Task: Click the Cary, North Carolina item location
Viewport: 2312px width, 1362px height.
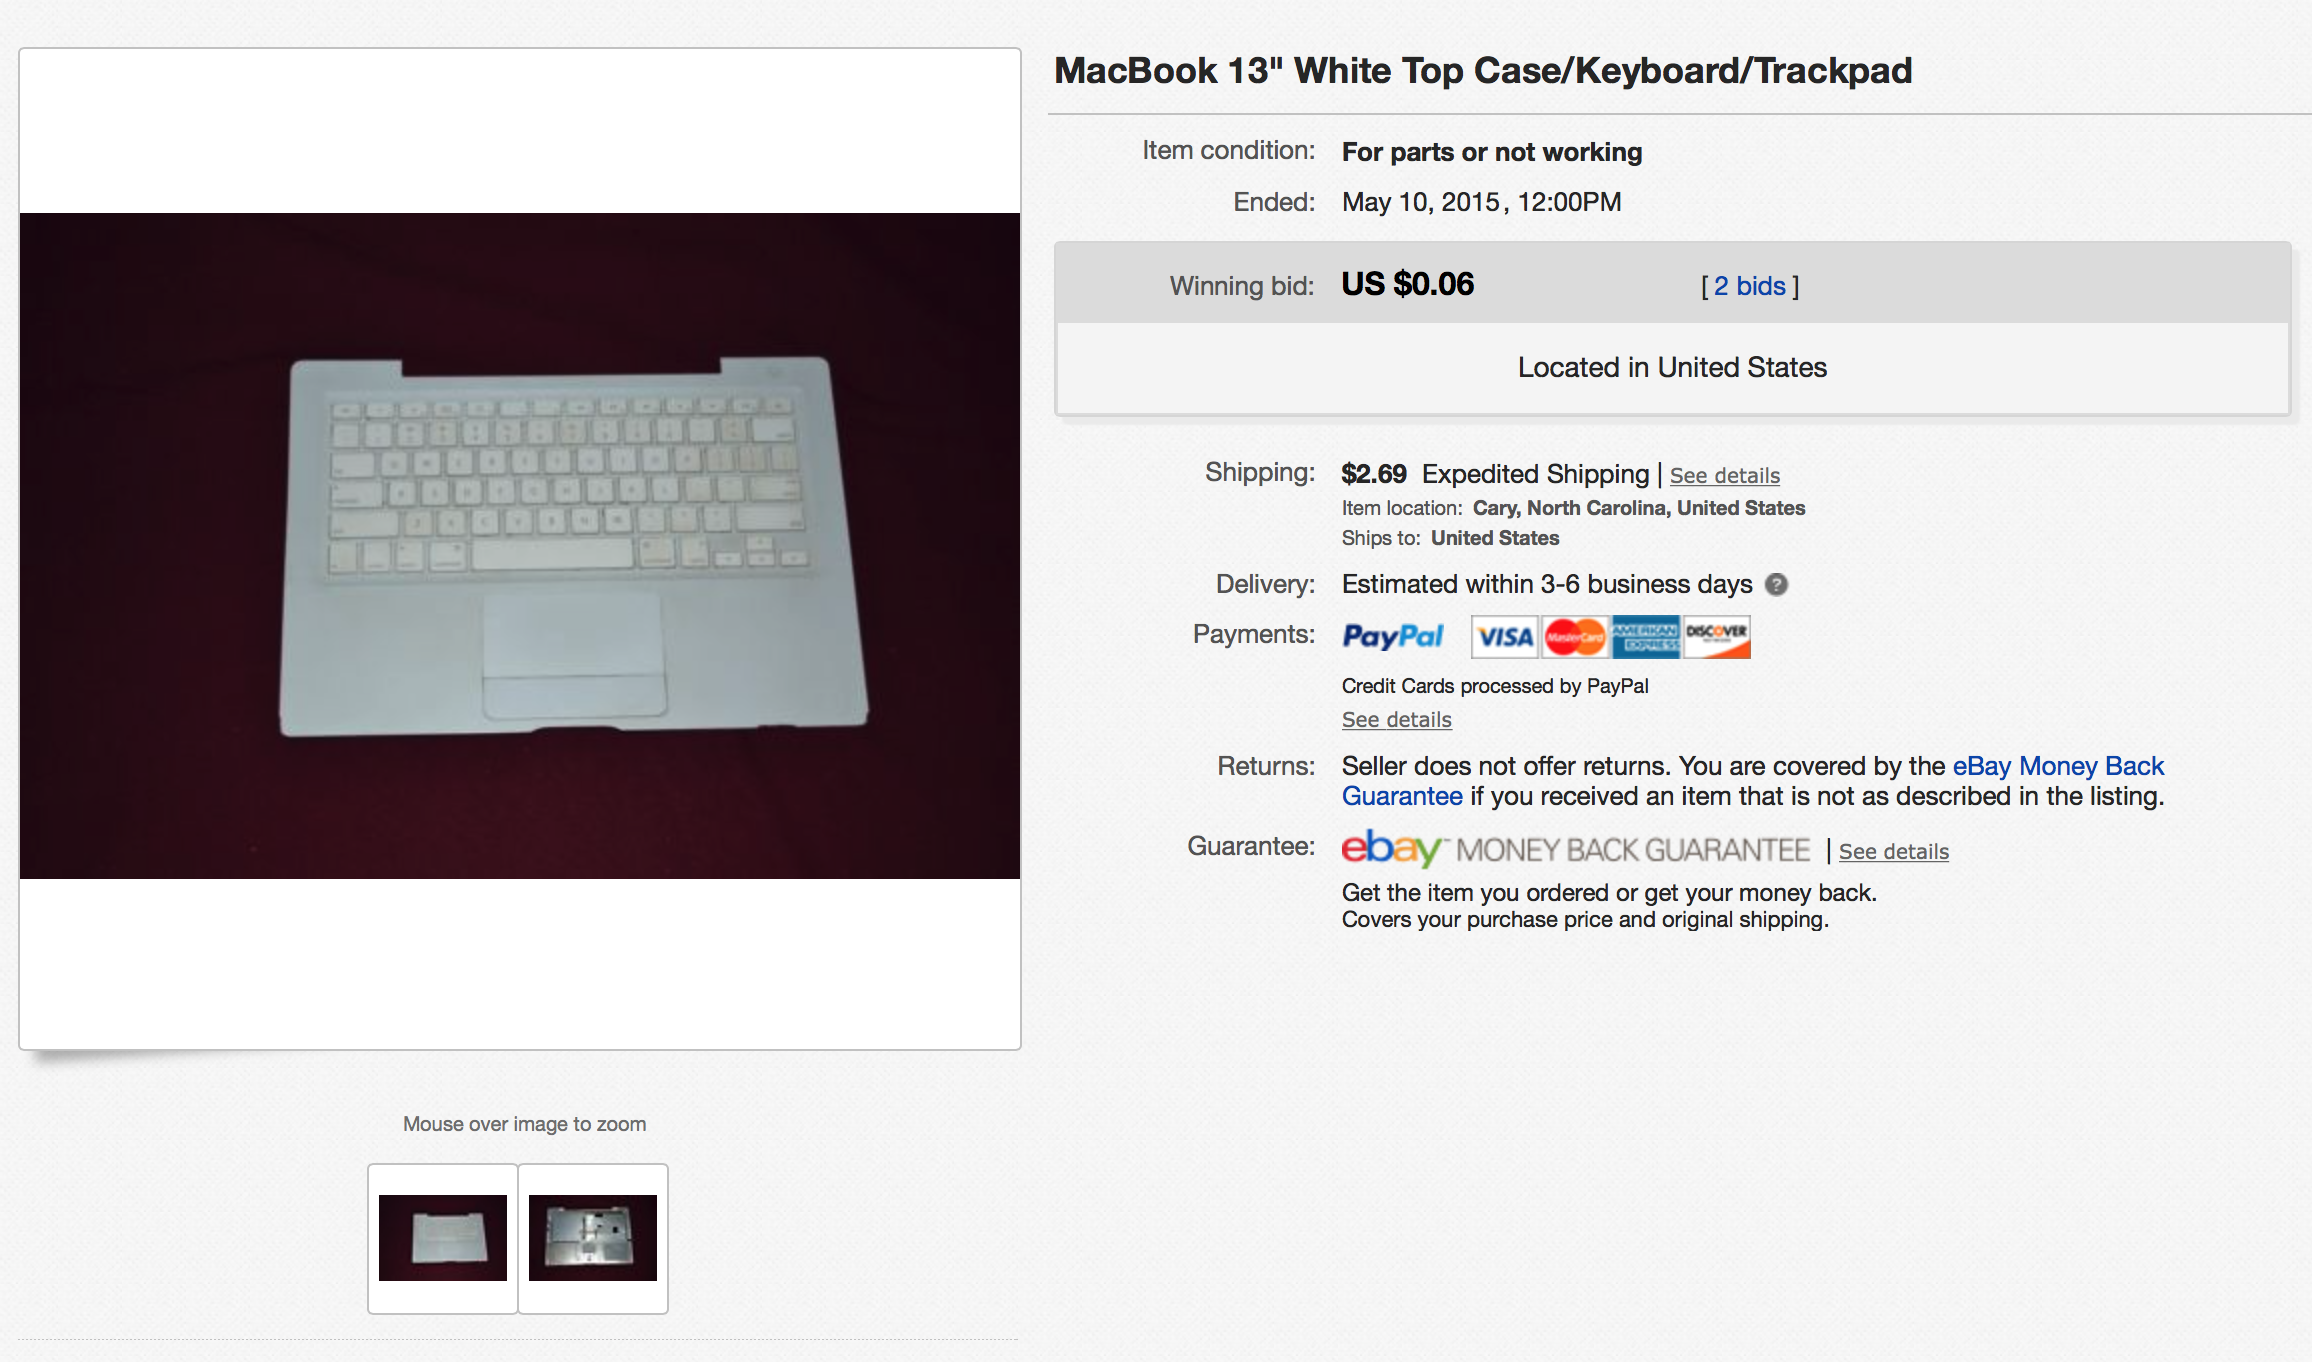Action: click(x=1639, y=508)
